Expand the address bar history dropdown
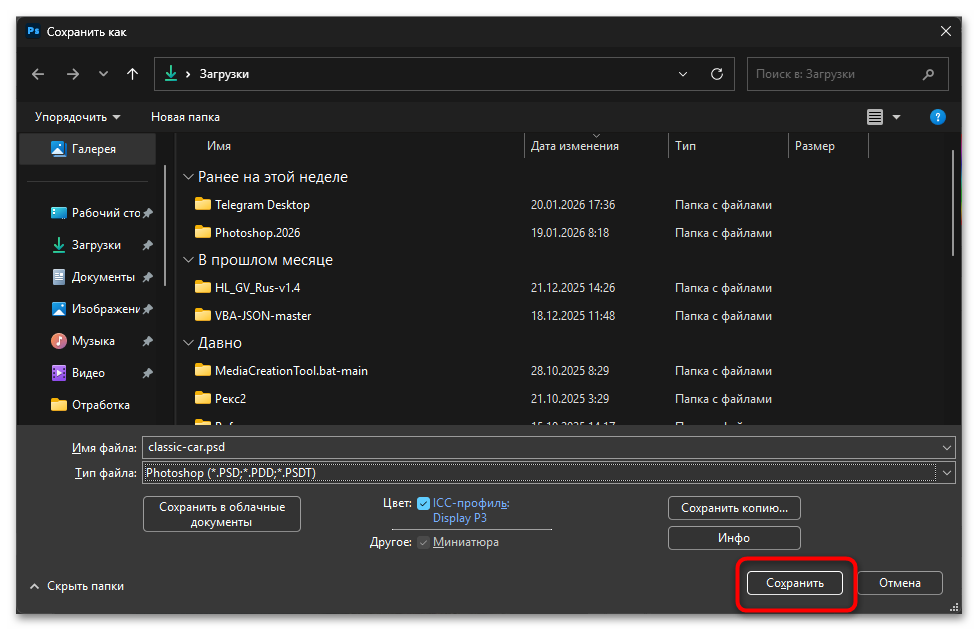 [x=684, y=74]
